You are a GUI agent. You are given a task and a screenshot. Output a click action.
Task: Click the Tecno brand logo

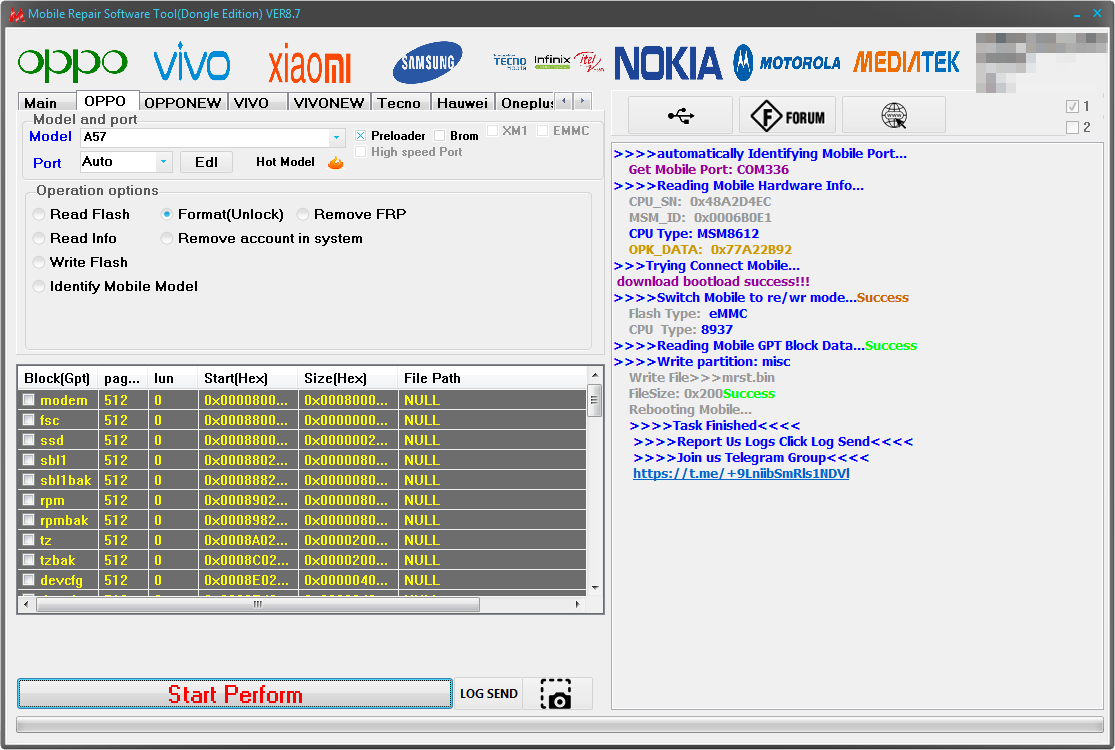(510, 62)
